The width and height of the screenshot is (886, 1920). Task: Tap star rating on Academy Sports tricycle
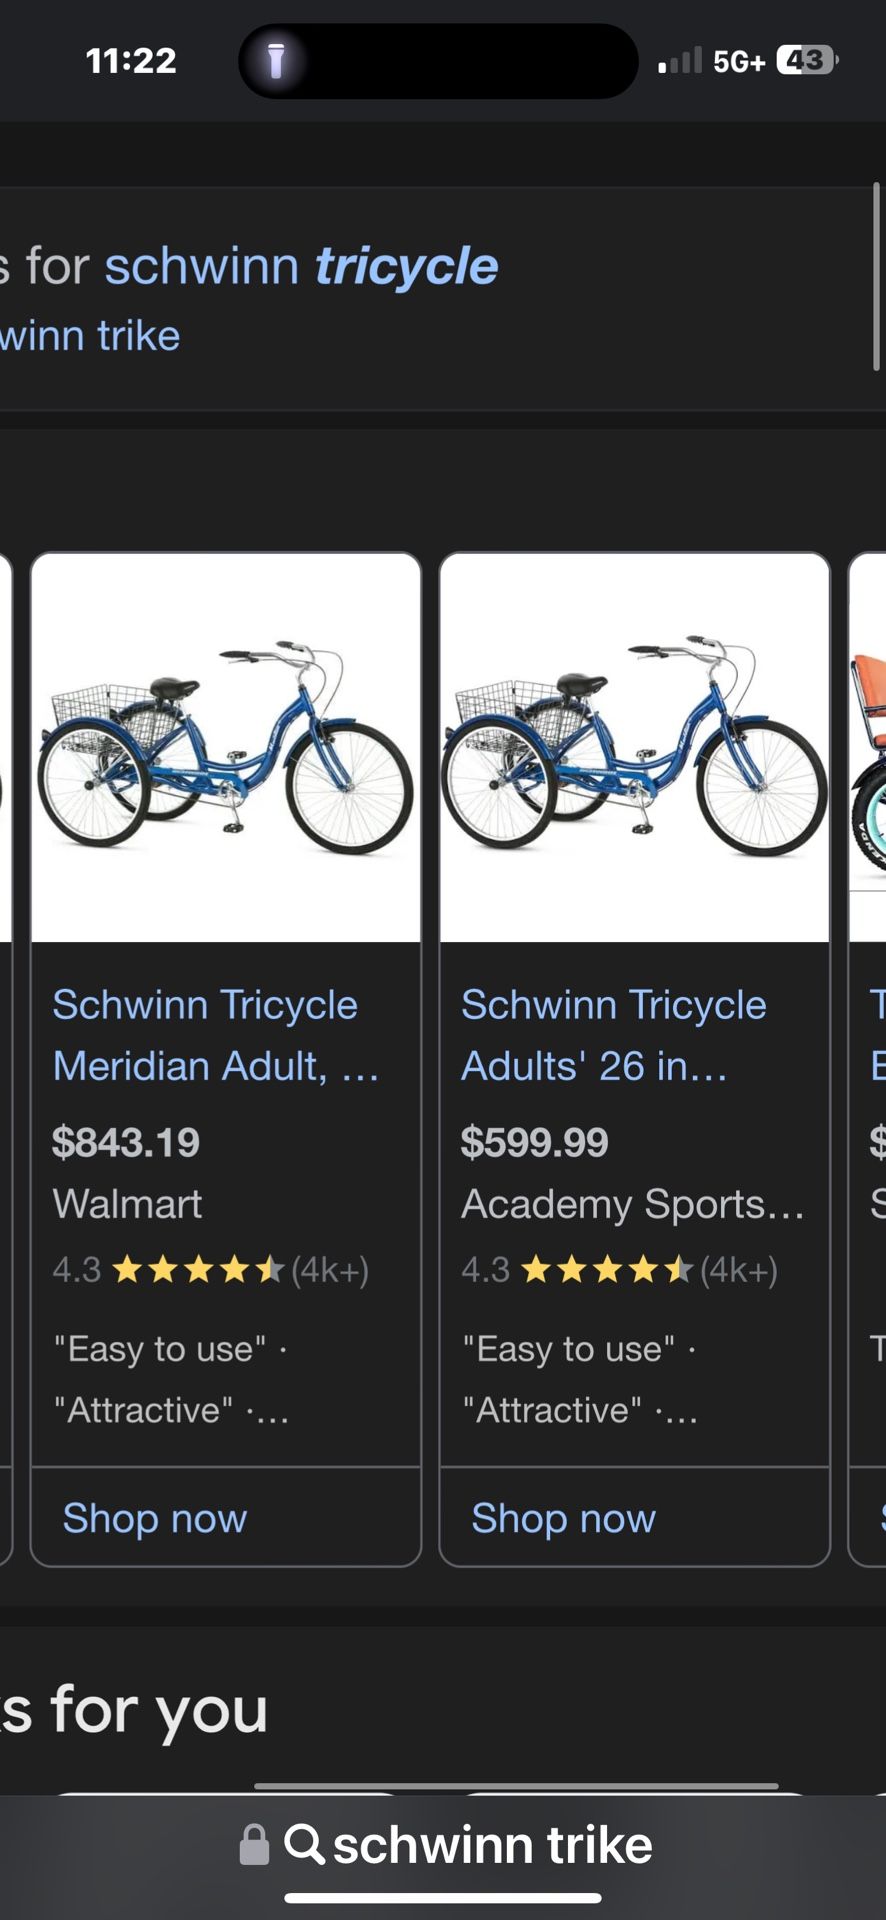click(607, 1270)
